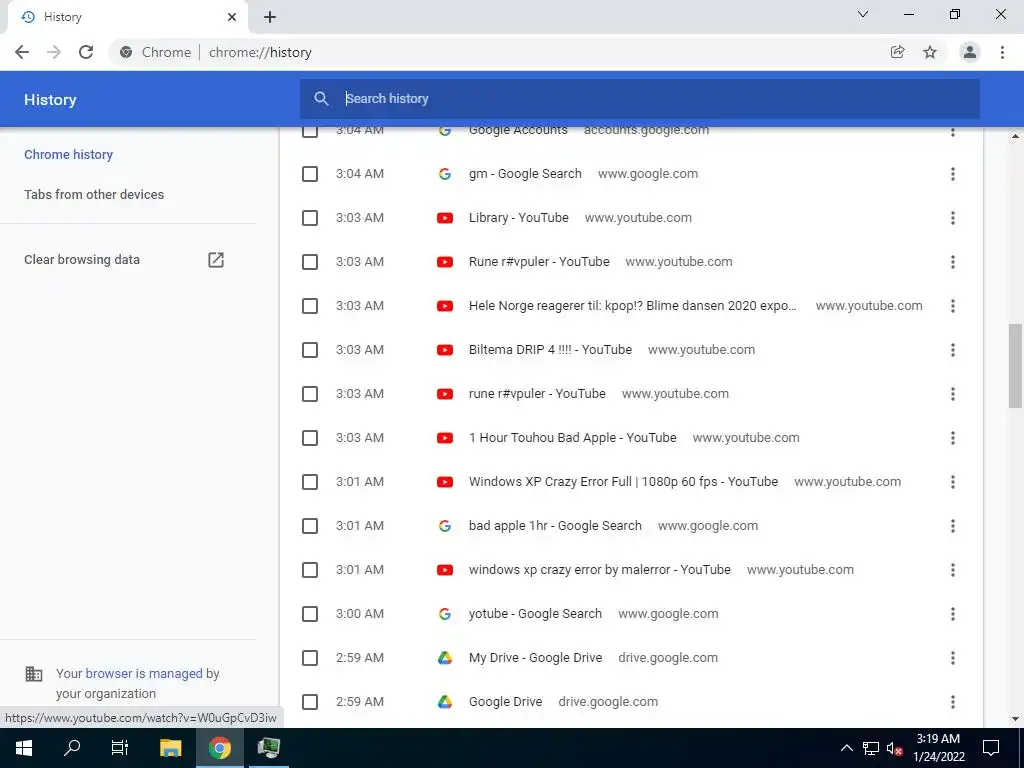Click the muted volume tray icon

894,748
